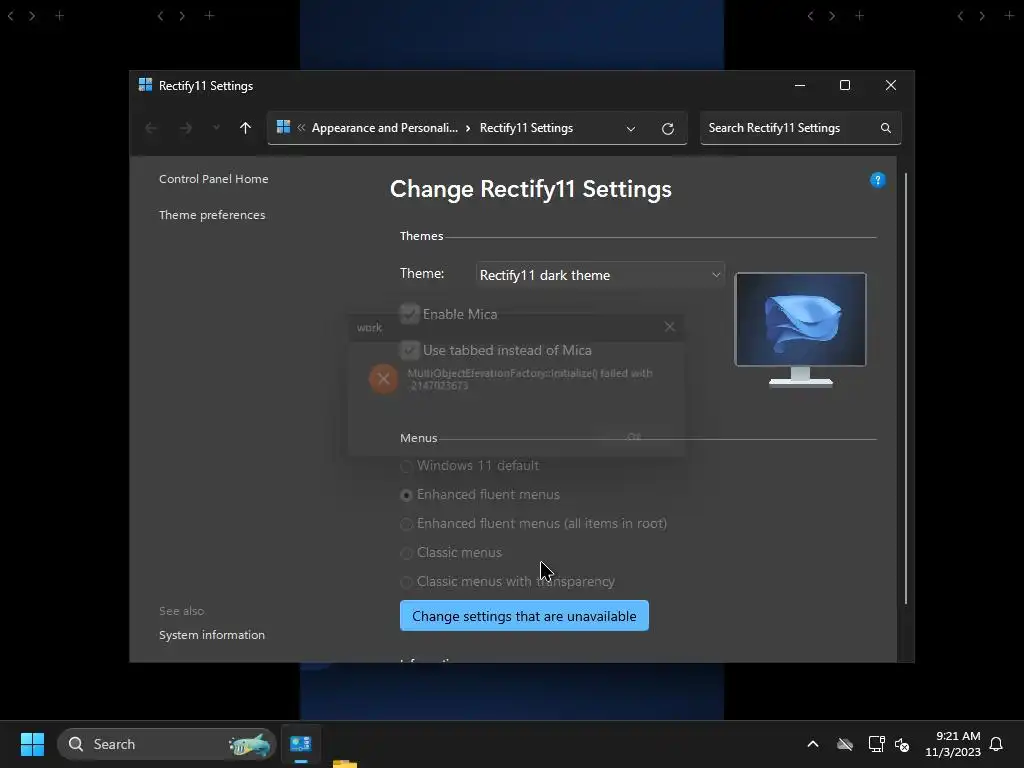
Task: Click Change settings that are unavailable
Action: coord(524,616)
